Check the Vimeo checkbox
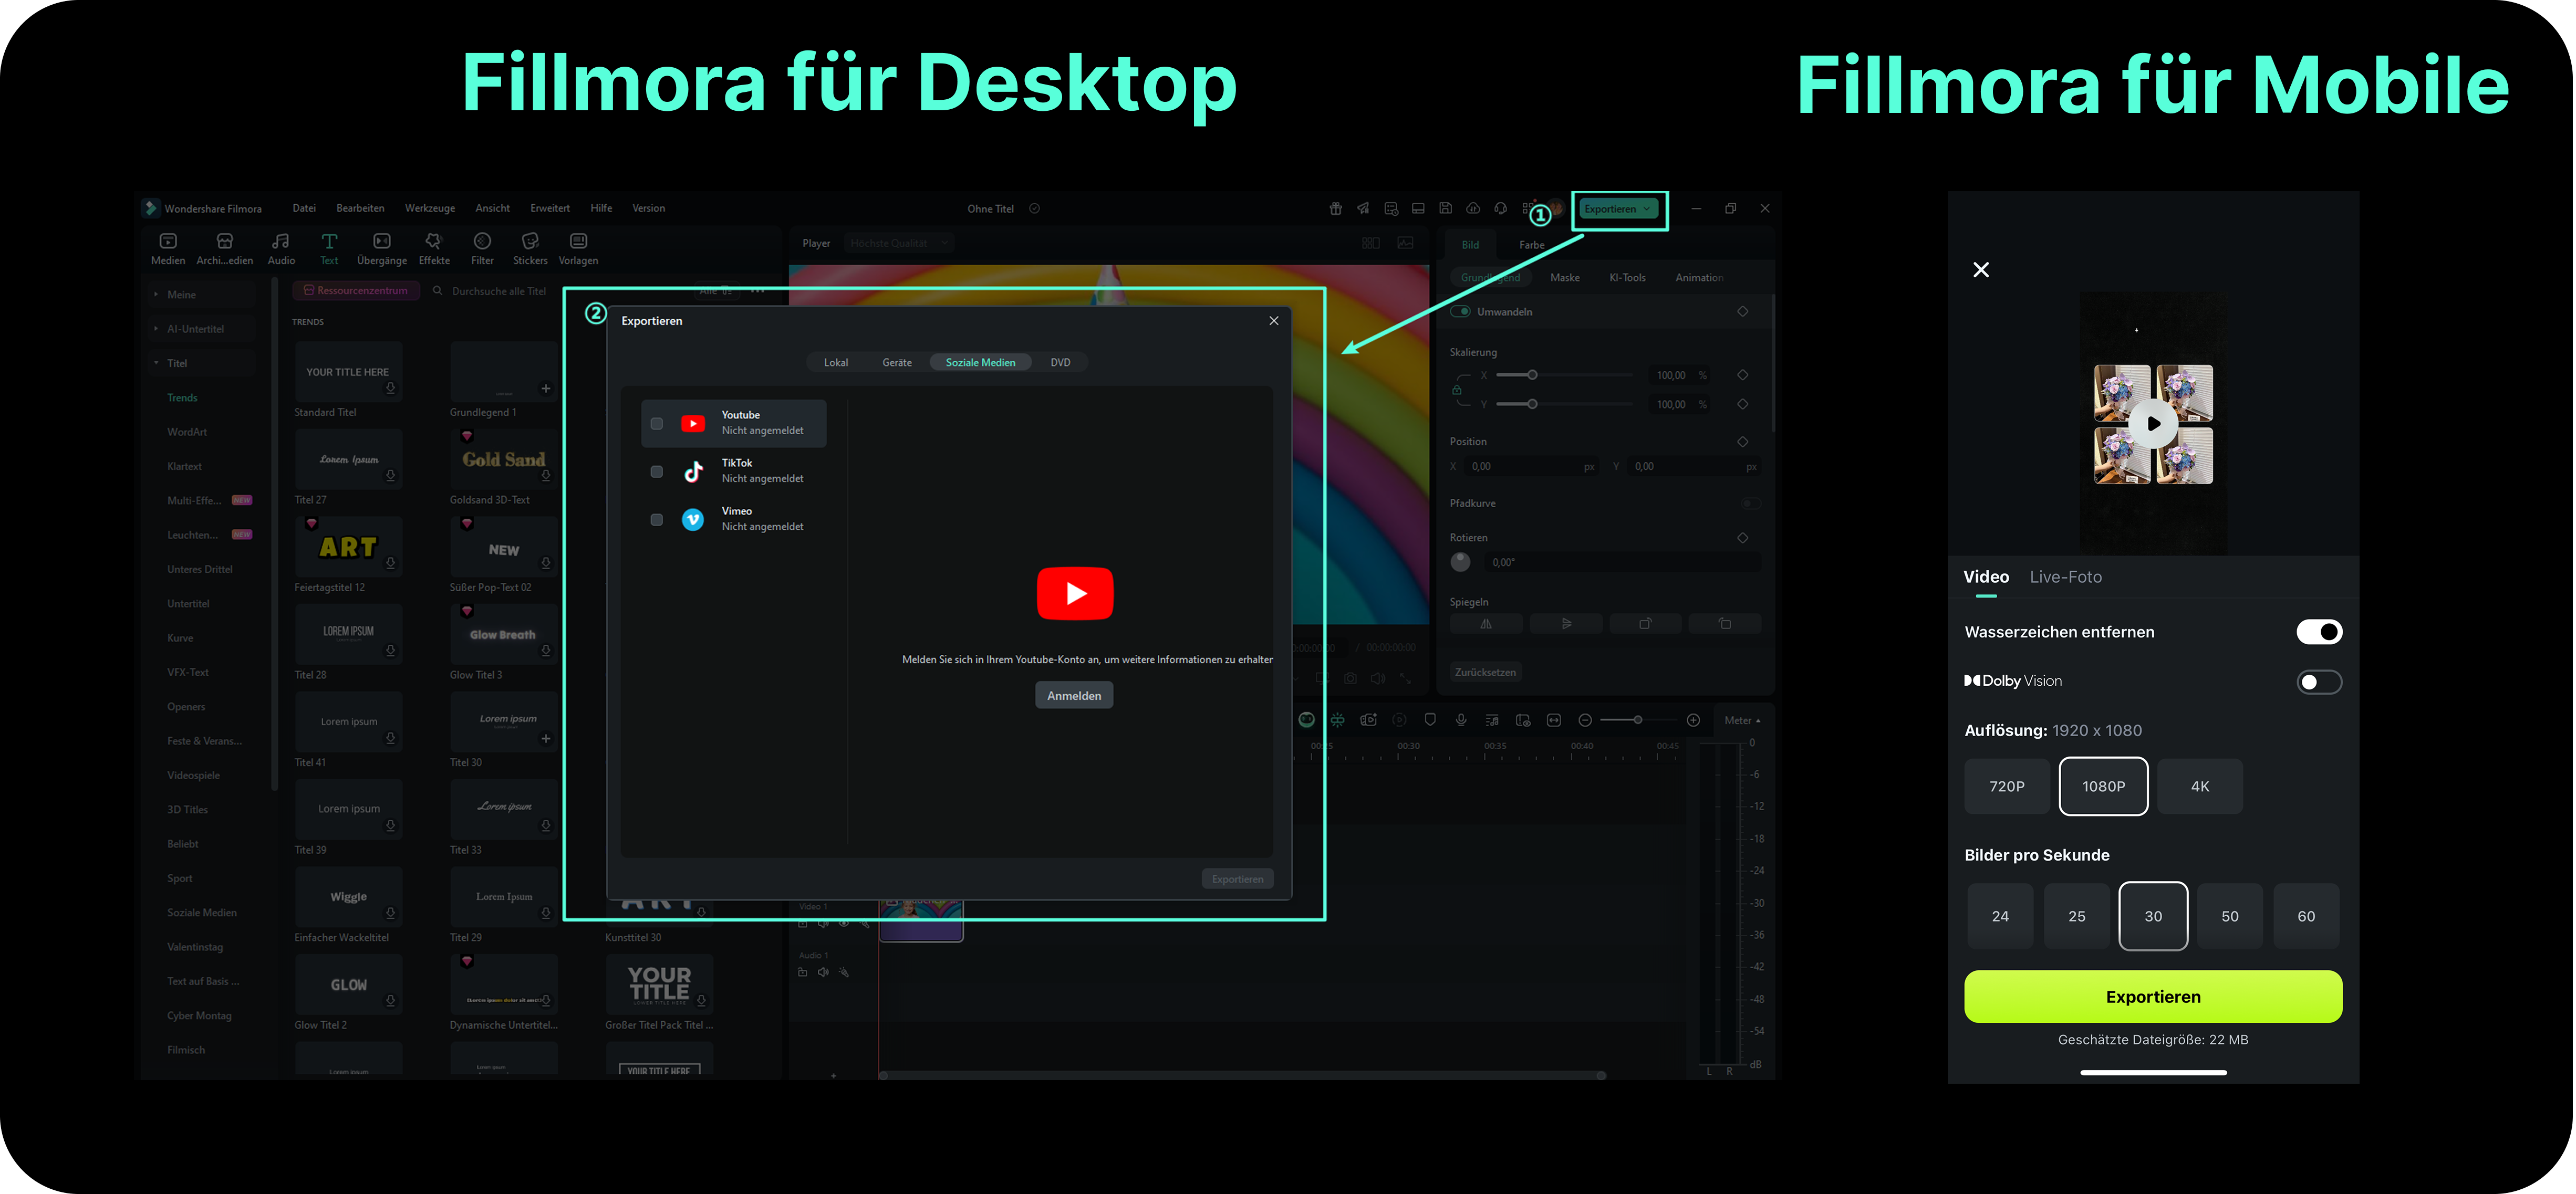Screen dimensions: 2576x1194 [657, 520]
